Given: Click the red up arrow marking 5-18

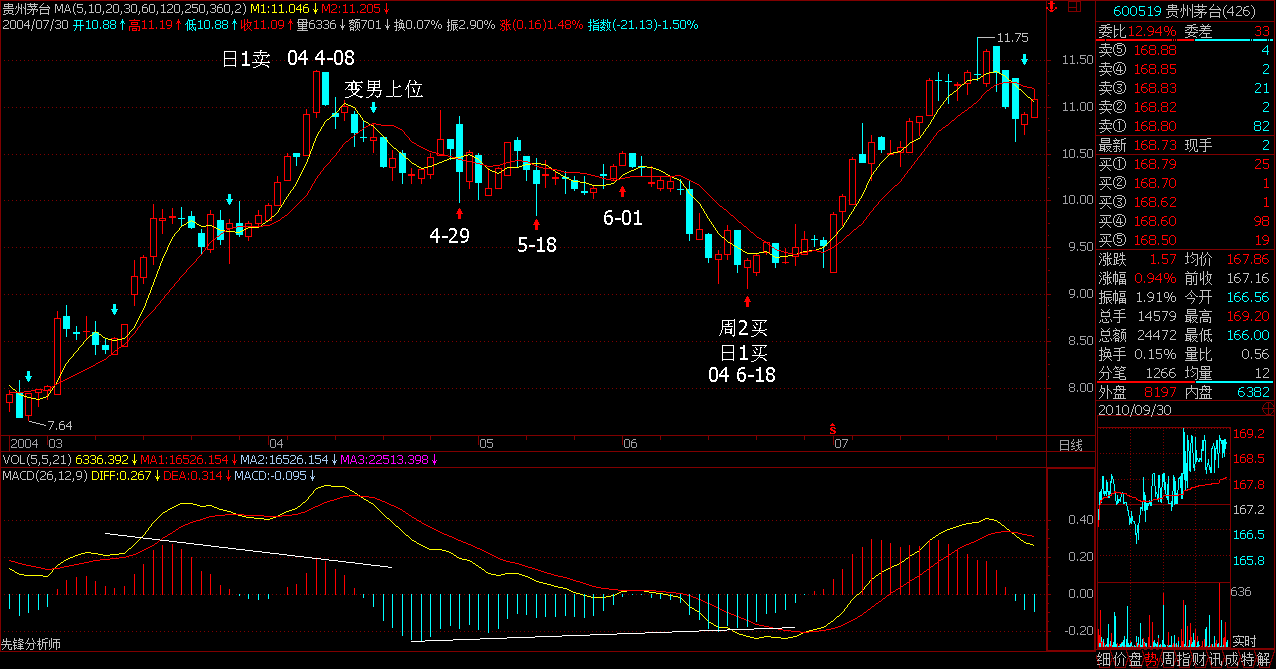Looking at the screenshot, I should (537, 223).
